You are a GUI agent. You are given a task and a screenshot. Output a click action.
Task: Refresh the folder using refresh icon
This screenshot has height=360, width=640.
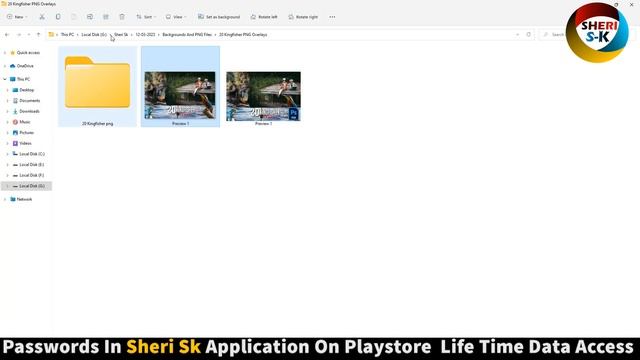[529, 35]
